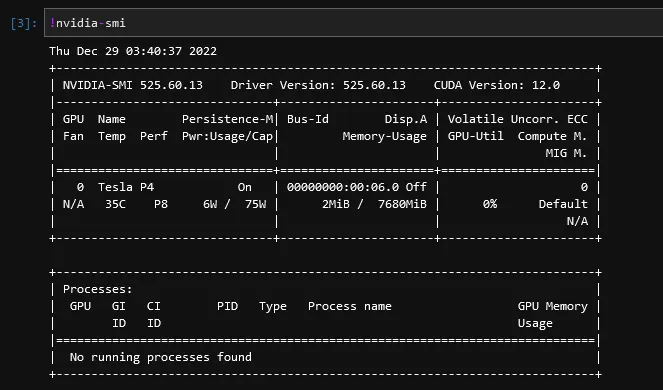Click Driver Version: 525.60.13 text

click(x=318, y=85)
